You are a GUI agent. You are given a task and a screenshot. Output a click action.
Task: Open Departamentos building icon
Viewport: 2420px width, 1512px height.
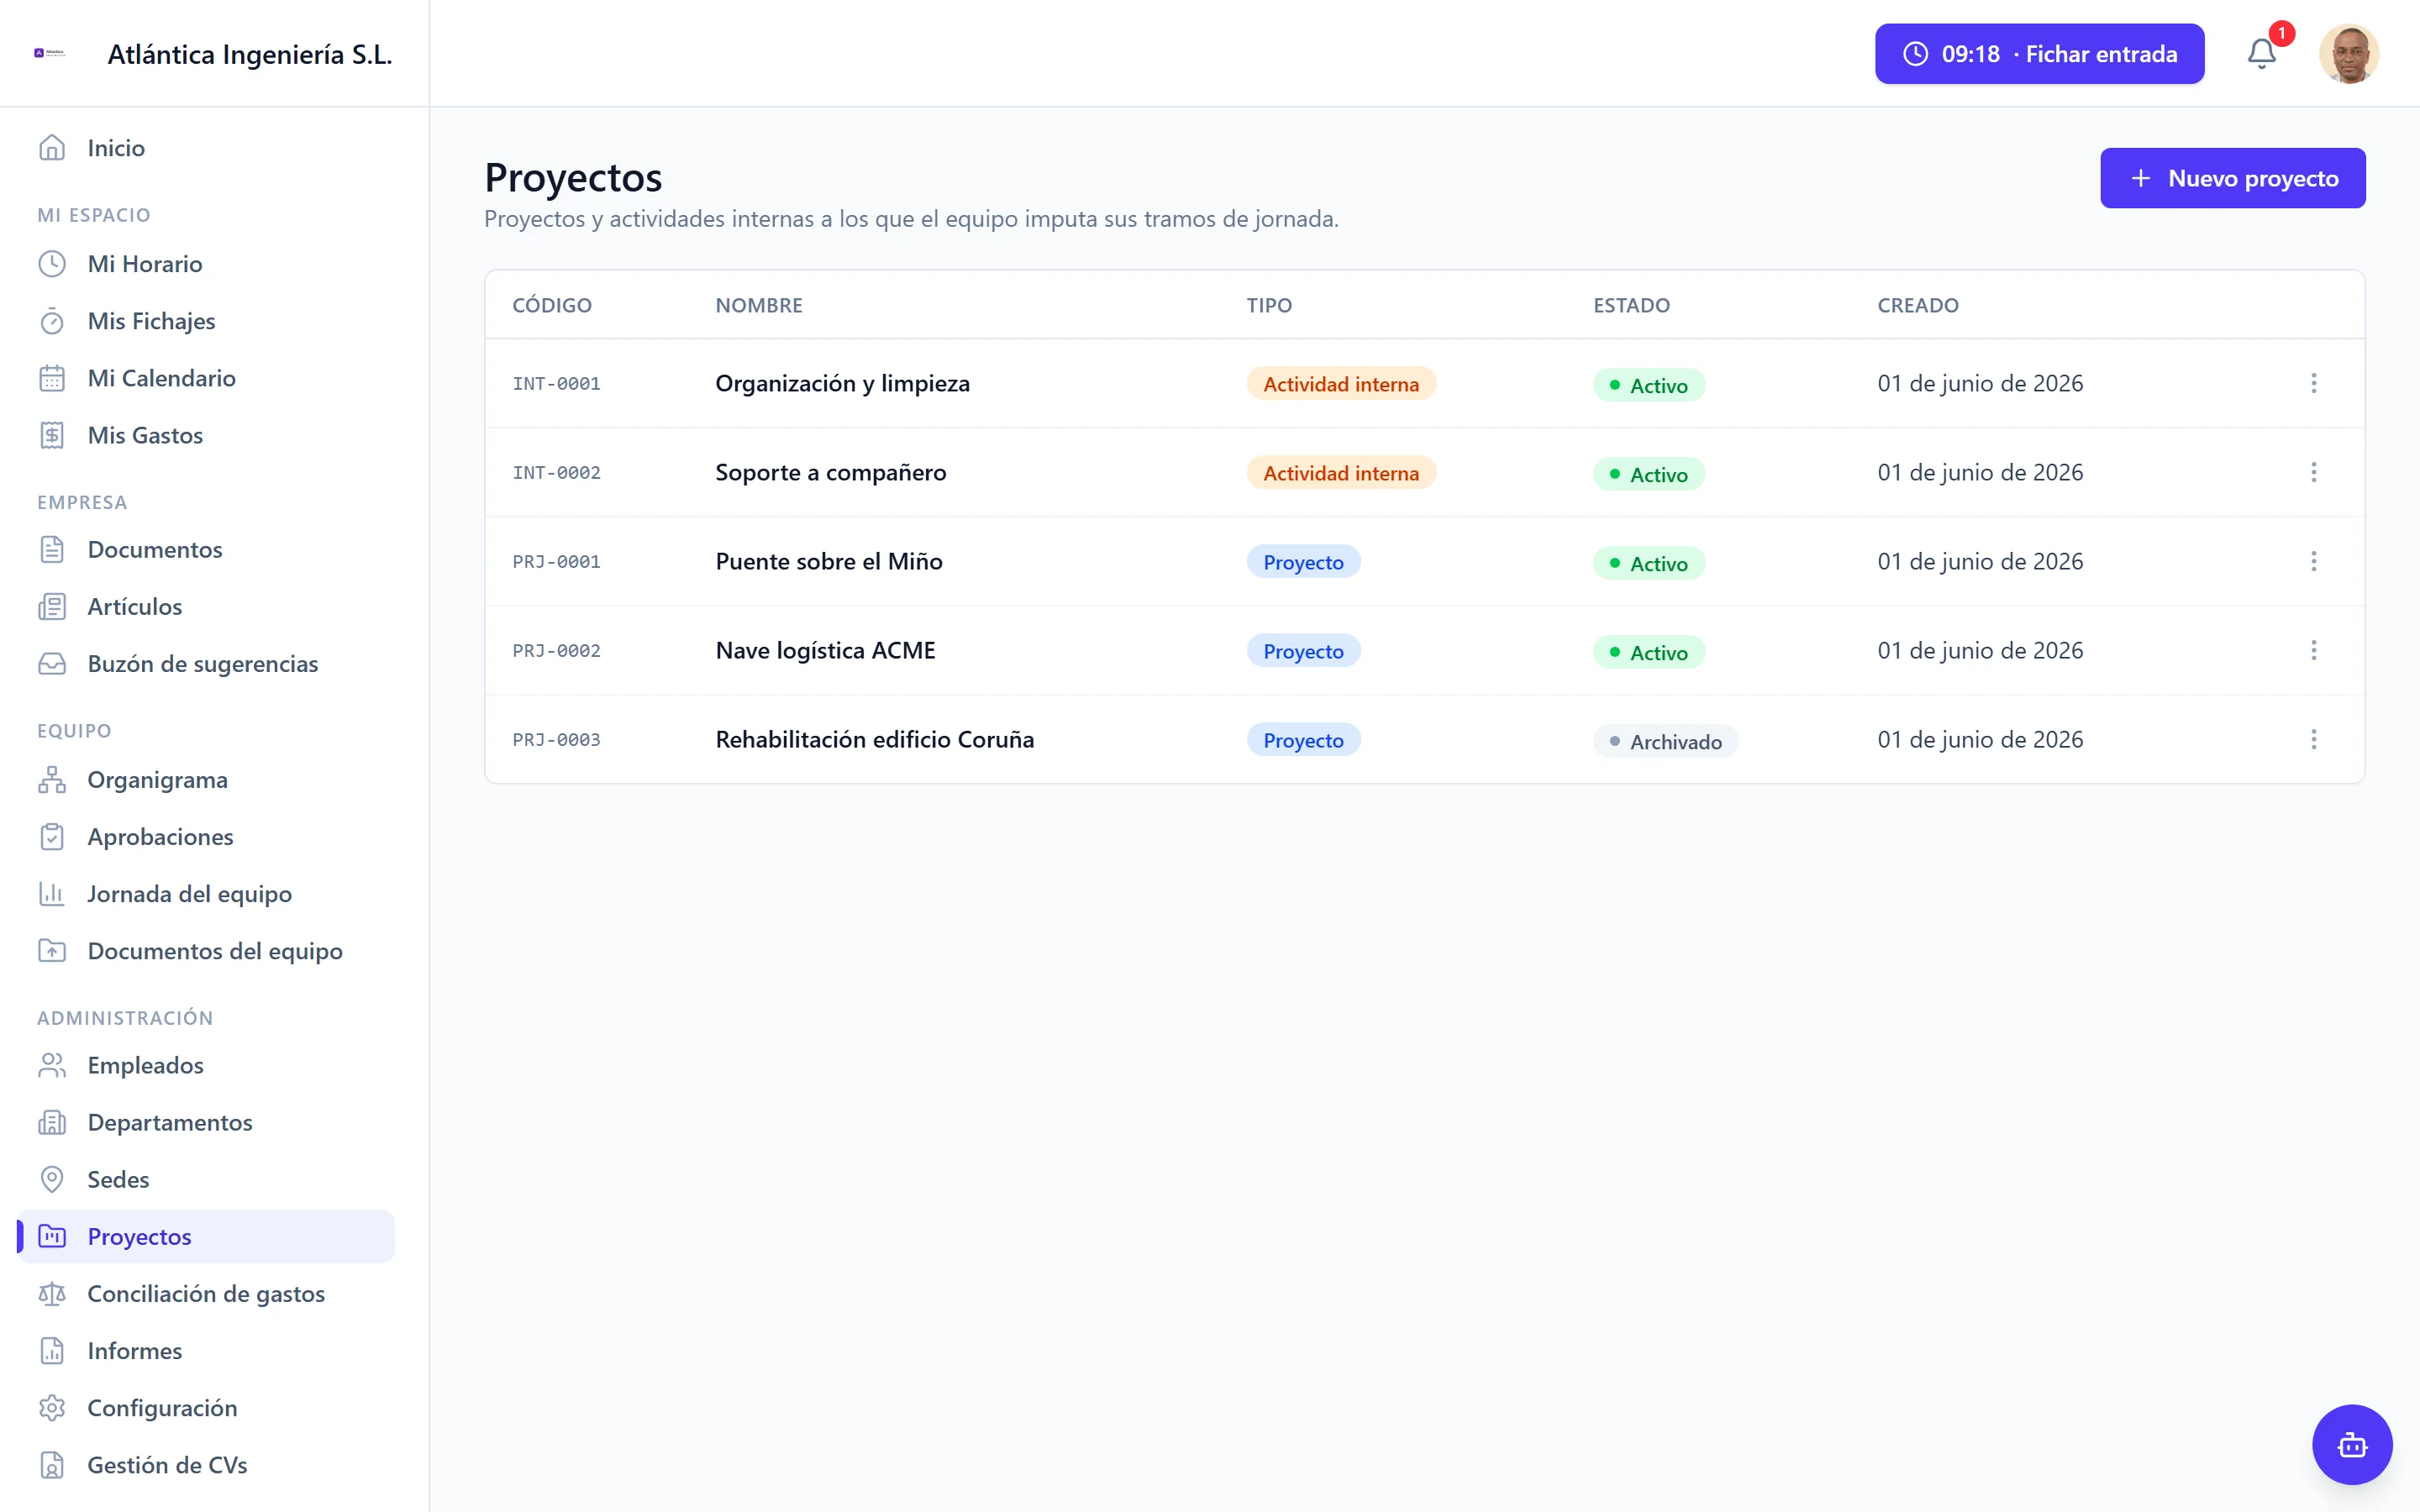52,1122
